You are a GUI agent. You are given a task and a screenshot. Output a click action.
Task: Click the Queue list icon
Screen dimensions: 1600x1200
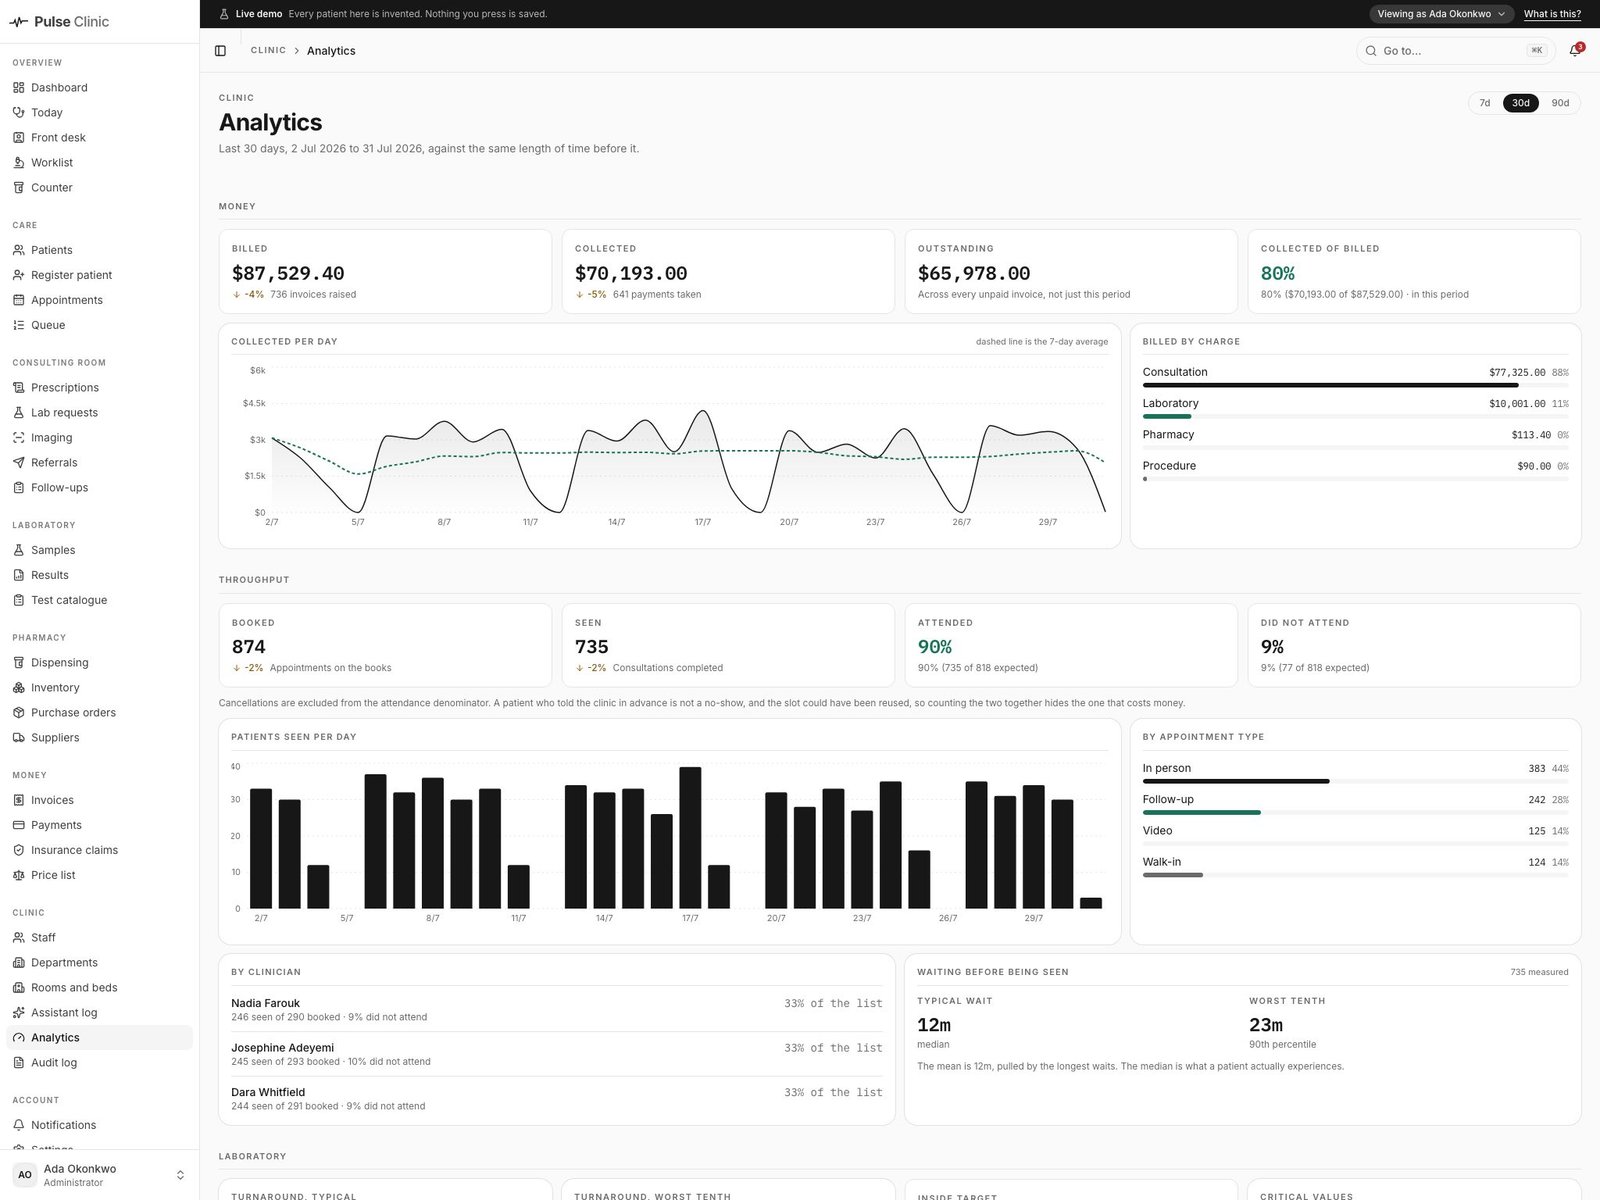click(x=19, y=325)
